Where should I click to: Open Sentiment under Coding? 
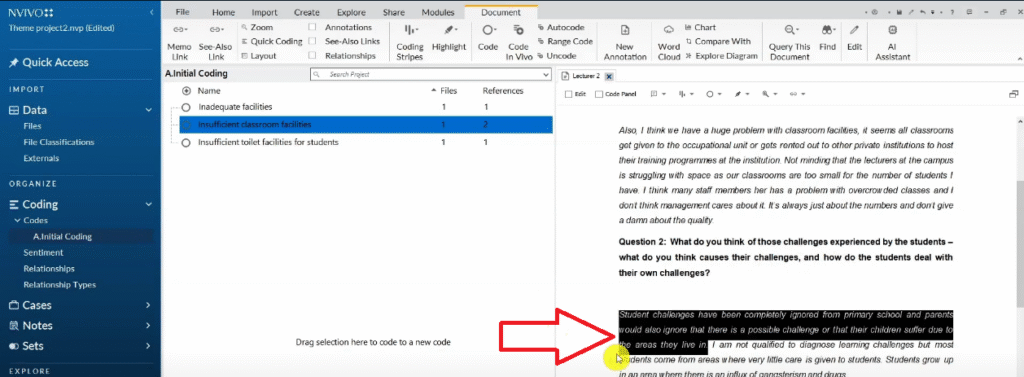pyautogui.click(x=43, y=252)
